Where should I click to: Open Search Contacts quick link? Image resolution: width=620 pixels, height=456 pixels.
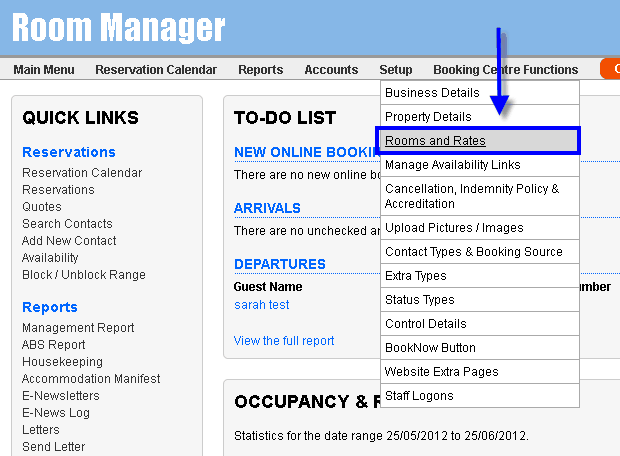[x=67, y=224]
